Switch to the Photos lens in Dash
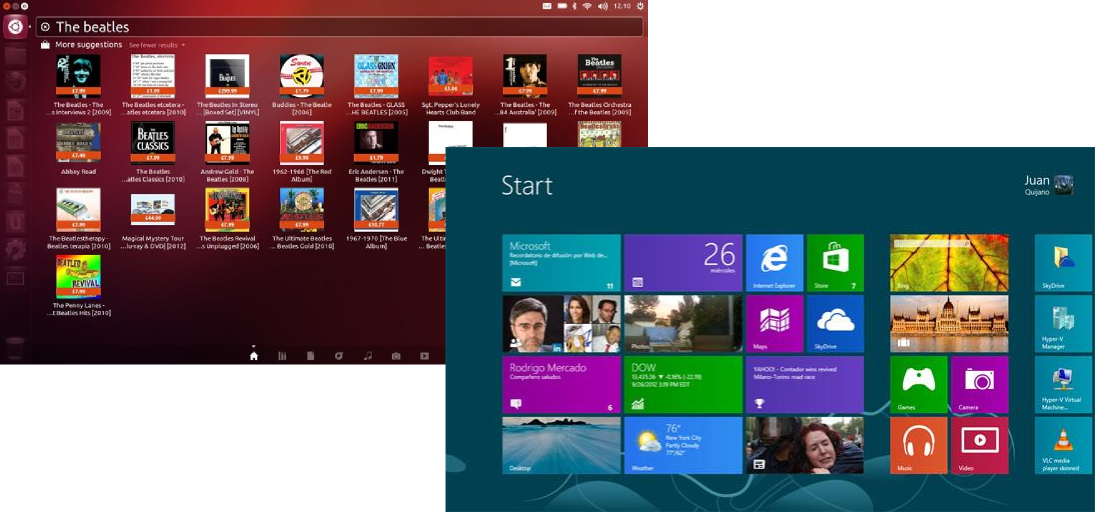Image resolution: width=1095 pixels, height=512 pixels. coord(396,356)
